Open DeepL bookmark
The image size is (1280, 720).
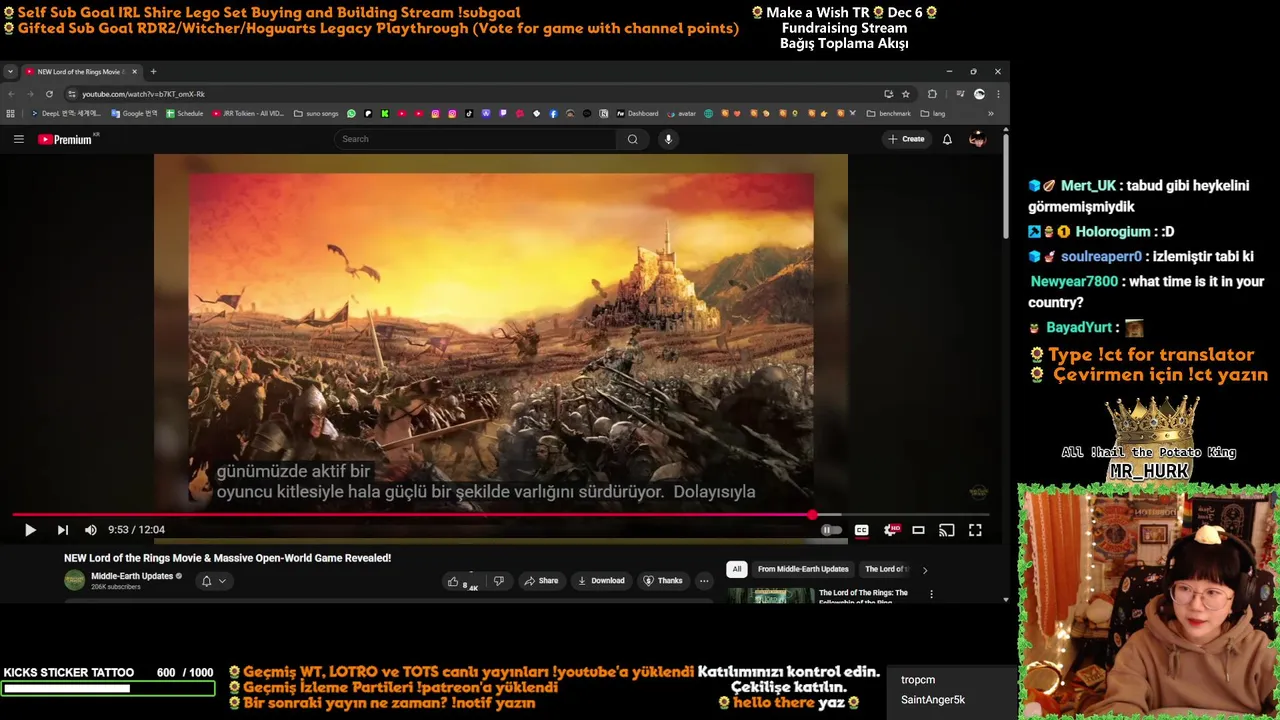pos(67,113)
